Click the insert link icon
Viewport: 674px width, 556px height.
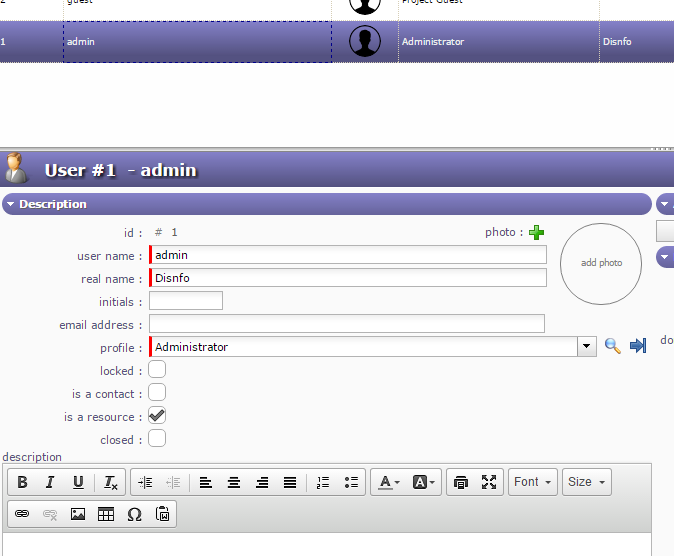click(x=22, y=514)
